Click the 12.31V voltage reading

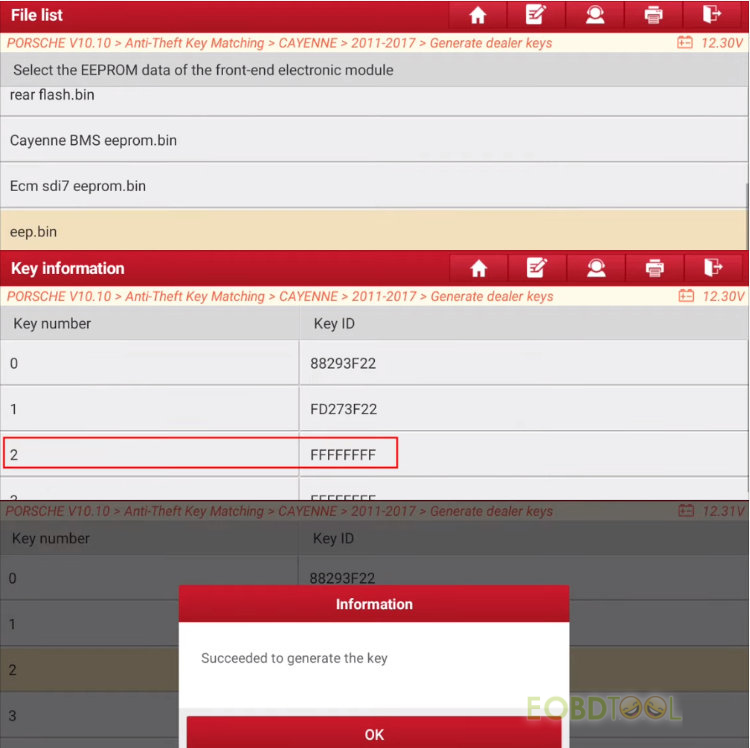[723, 511]
